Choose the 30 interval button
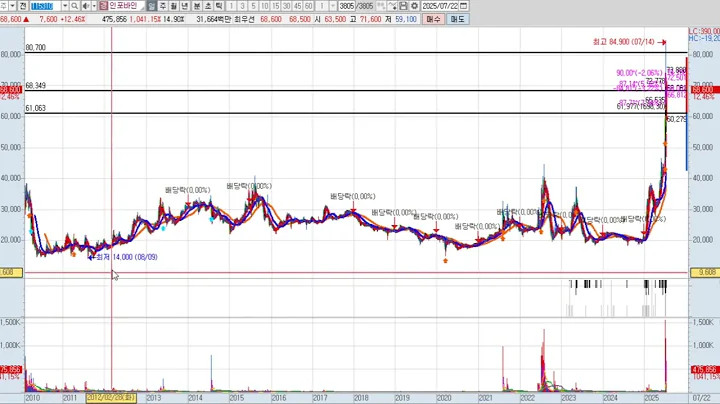Image resolution: width=720 pixels, height=404 pixels. 287,6
